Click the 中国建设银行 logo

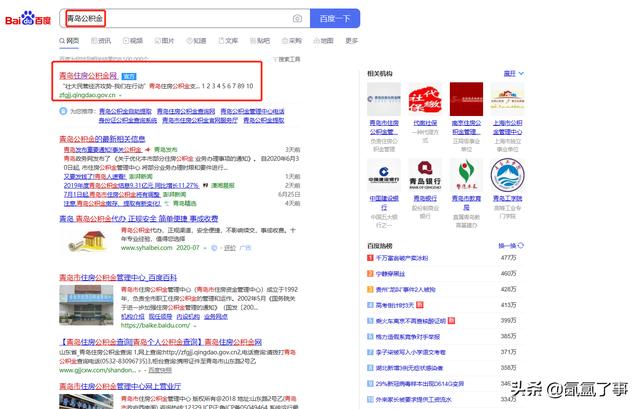[384, 175]
